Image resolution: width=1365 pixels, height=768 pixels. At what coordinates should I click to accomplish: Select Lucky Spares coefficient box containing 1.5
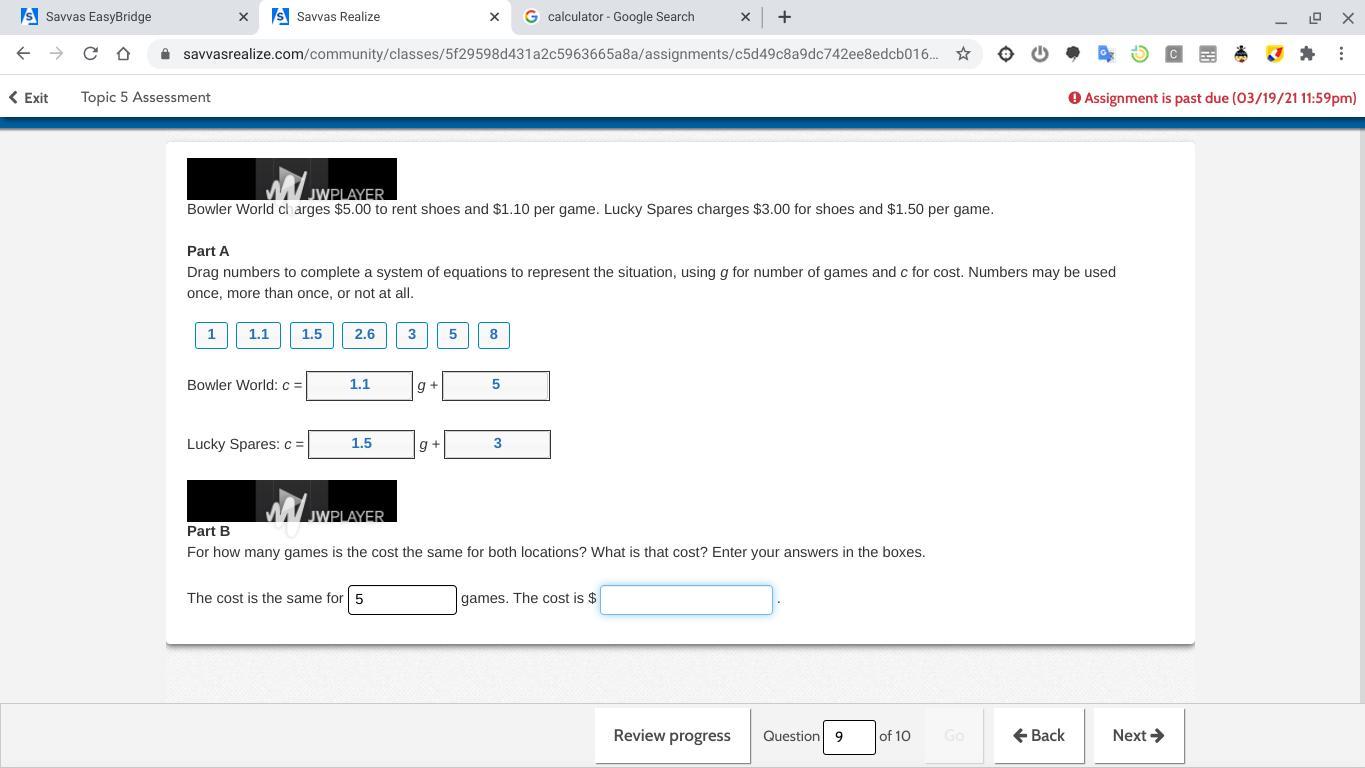click(361, 444)
